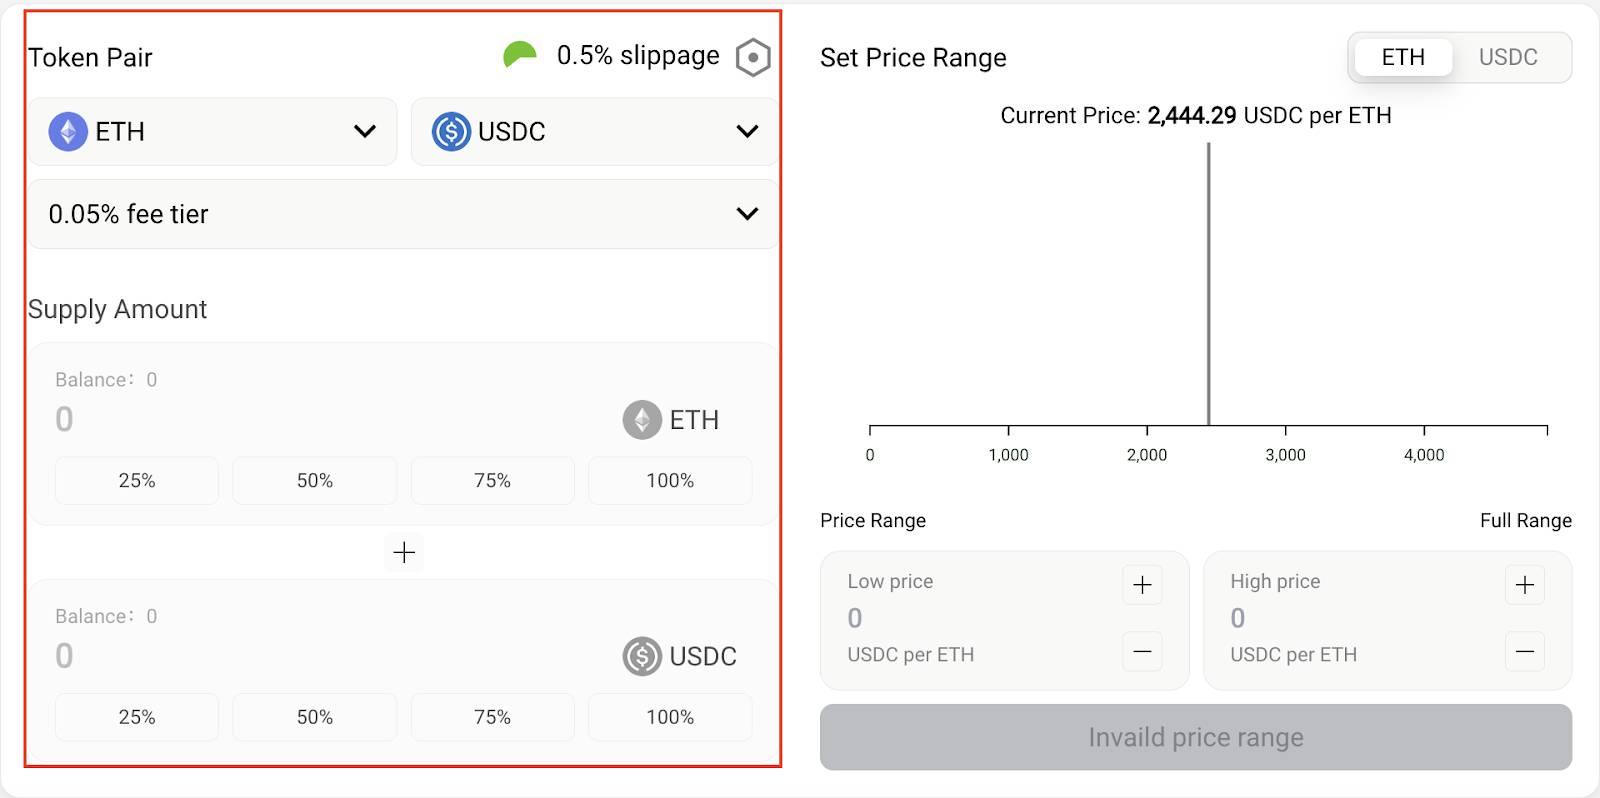Switch price view to USDC
Viewport: 1600px width, 798px height.
[x=1508, y=57]
